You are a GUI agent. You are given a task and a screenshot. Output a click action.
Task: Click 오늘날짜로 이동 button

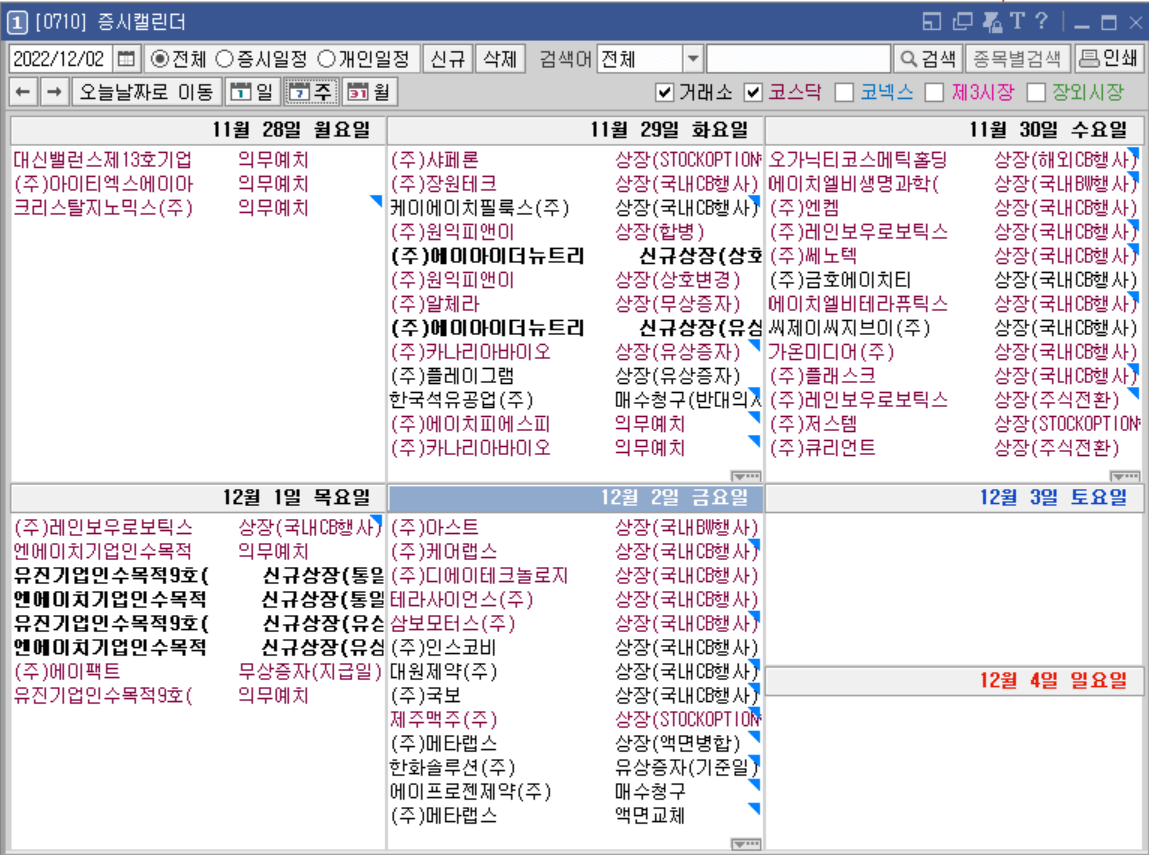click(x=146, y=92)
